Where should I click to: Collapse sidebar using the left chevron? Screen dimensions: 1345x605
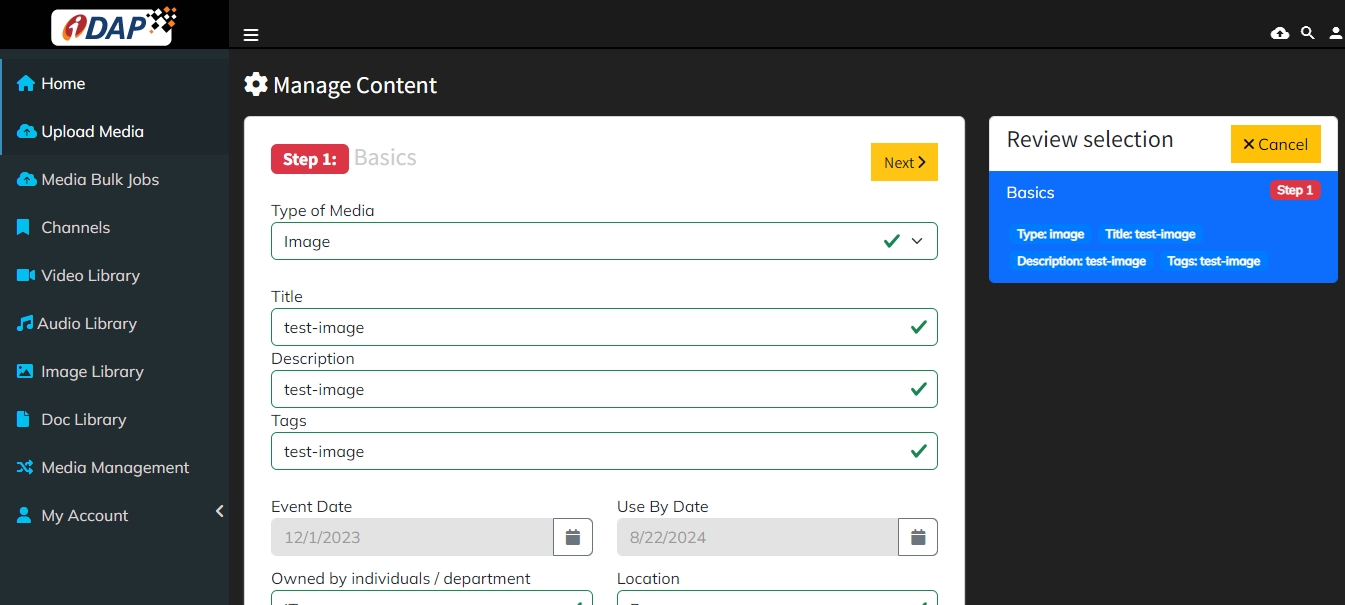point(220,511)
